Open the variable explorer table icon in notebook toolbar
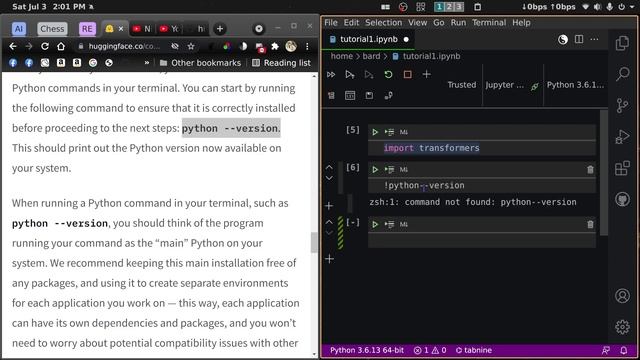 click(350, 96)
